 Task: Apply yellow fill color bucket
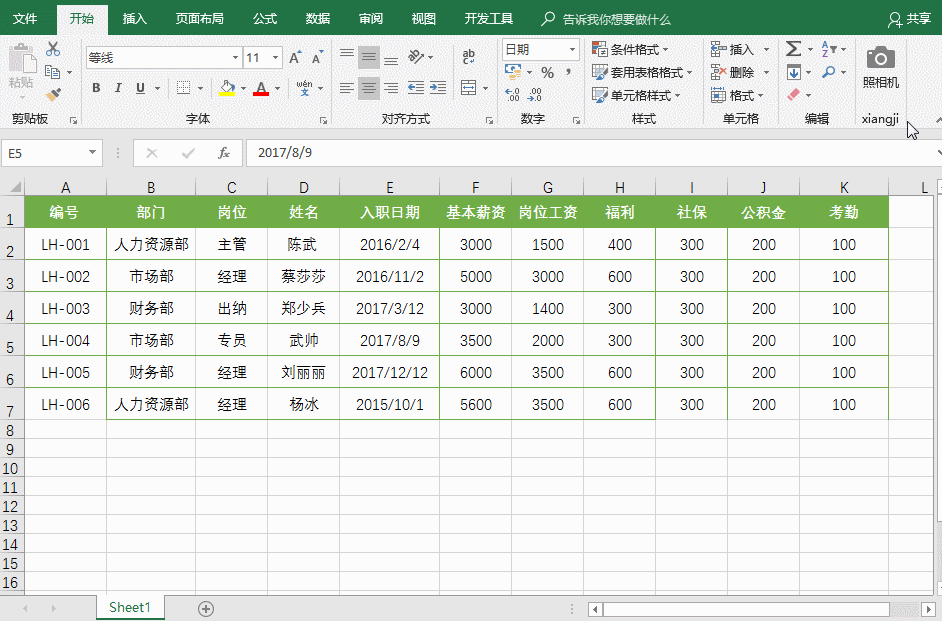(227, 88)
